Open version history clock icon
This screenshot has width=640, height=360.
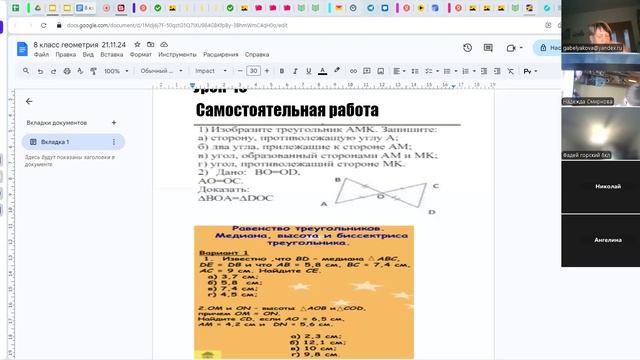point(468,48)
